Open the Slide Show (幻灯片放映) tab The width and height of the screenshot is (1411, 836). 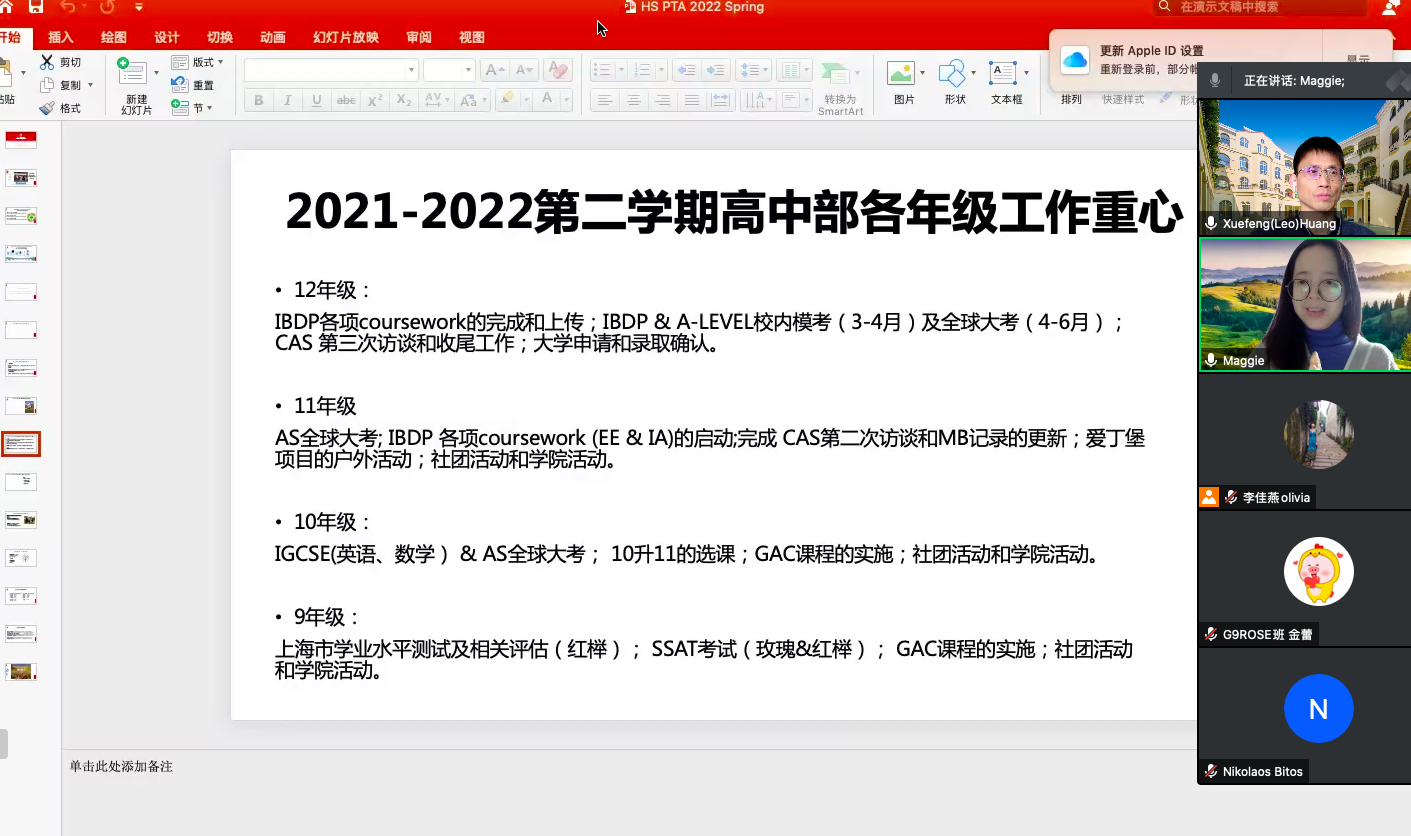pyautogui.click(x=346, y=37)
